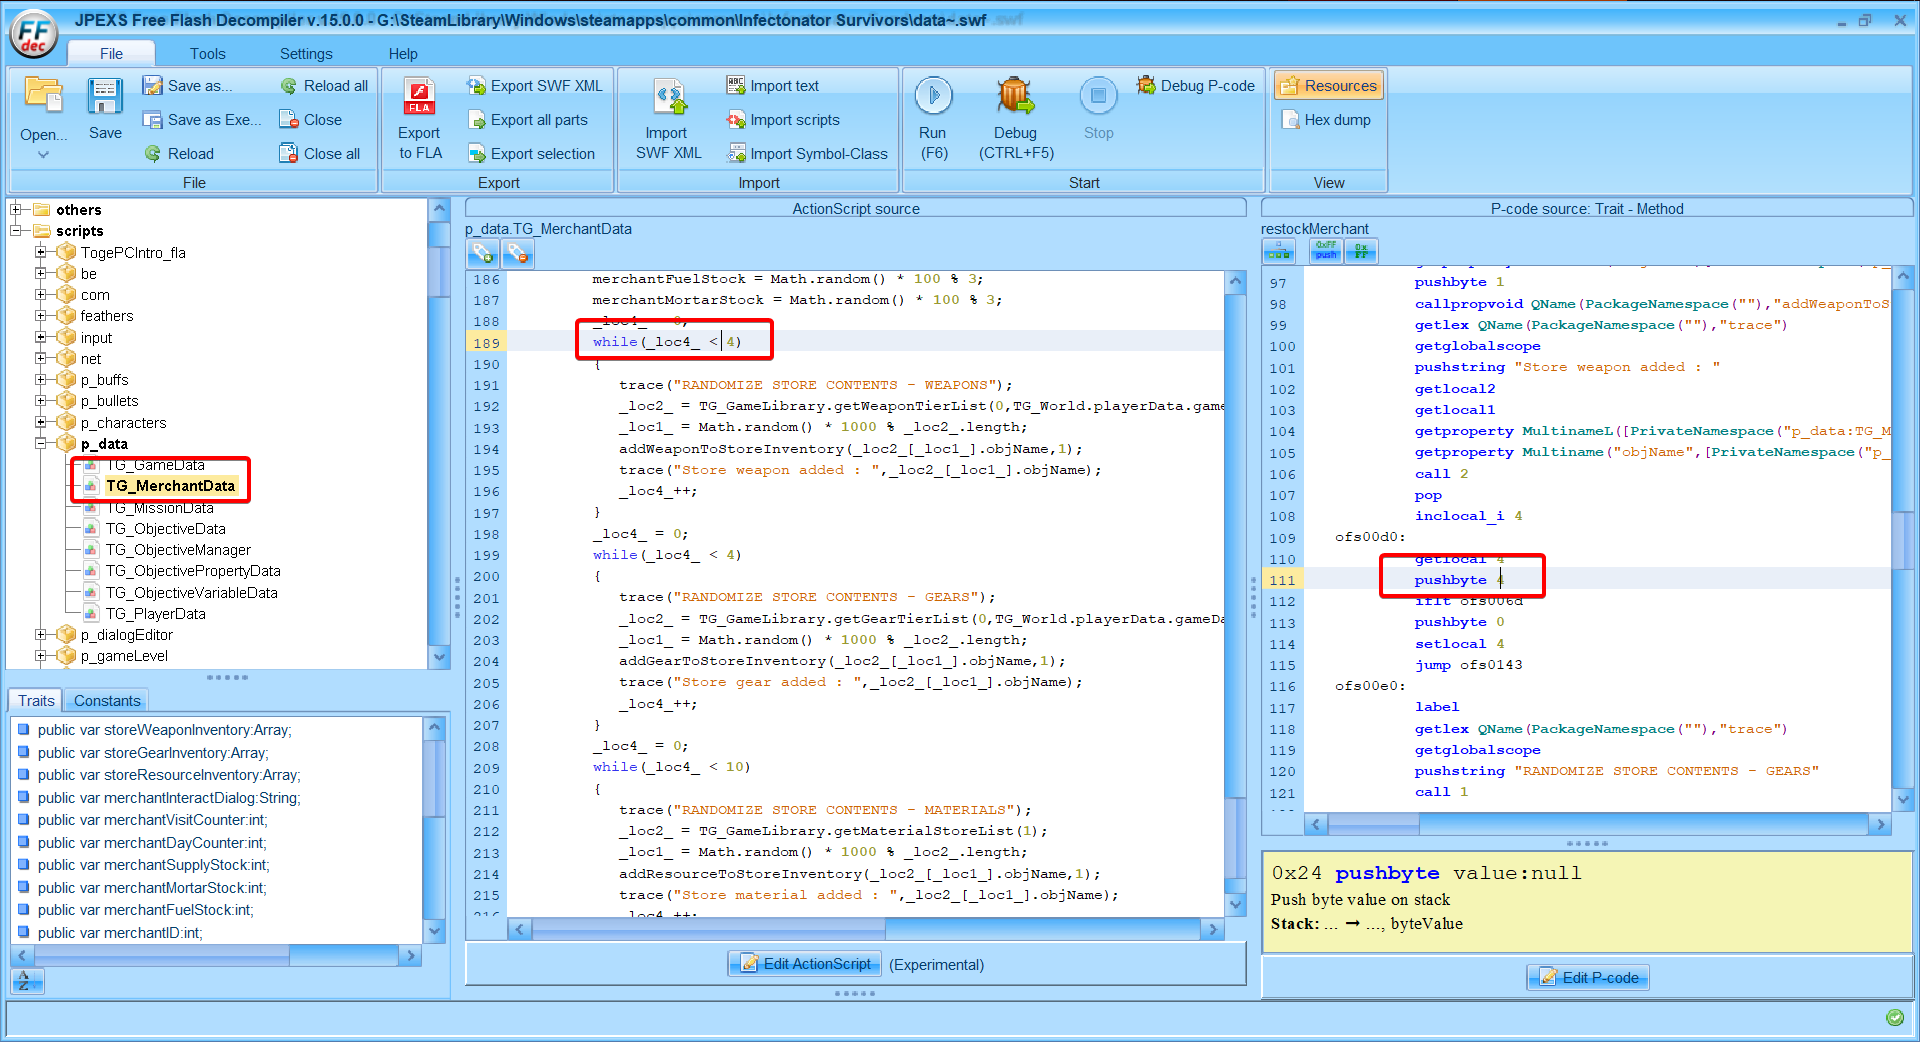Select TG_ObjectiveManager in the tree
1920x1042 pixels.
click(x=178, y=550)
